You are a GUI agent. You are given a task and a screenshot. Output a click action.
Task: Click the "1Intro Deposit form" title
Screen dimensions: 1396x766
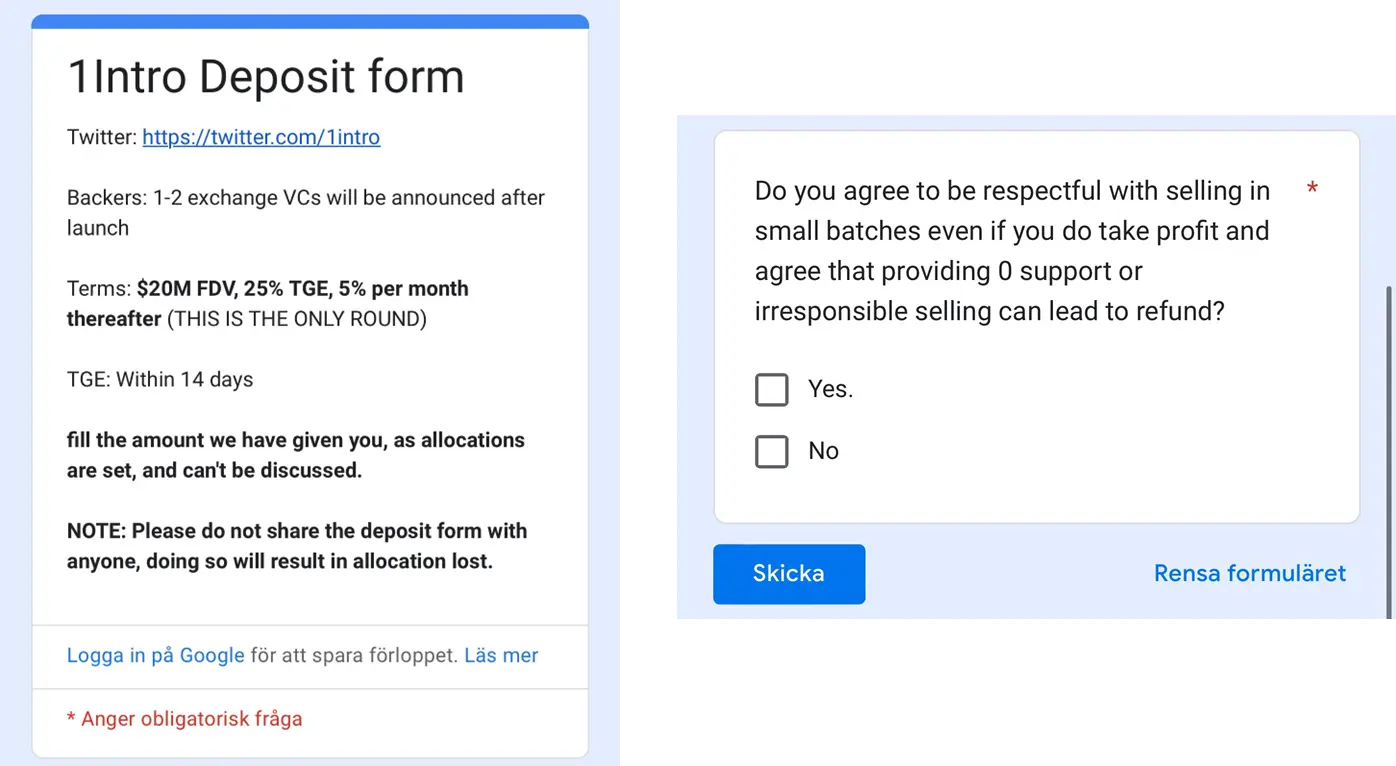coord(265,77)
